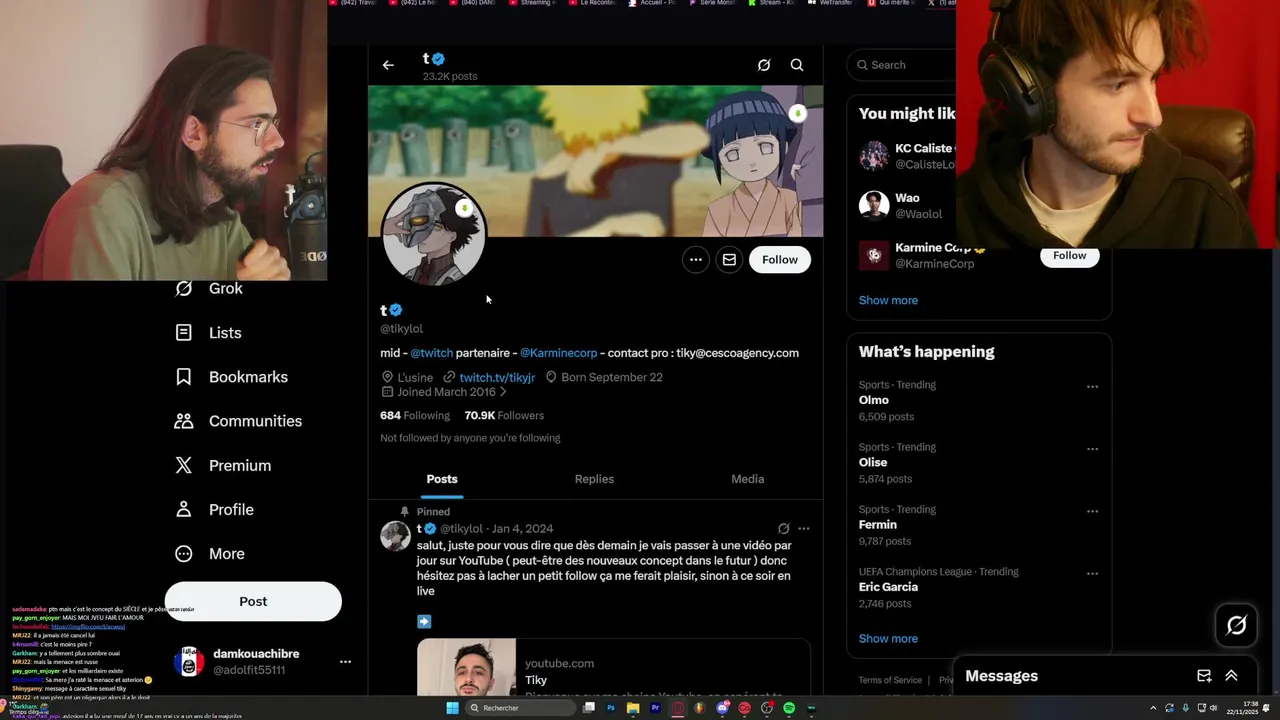The width and height of the screenshot is (1280, 720).
Task: Show hidden system tray icons chevron
Action: 1153,708
